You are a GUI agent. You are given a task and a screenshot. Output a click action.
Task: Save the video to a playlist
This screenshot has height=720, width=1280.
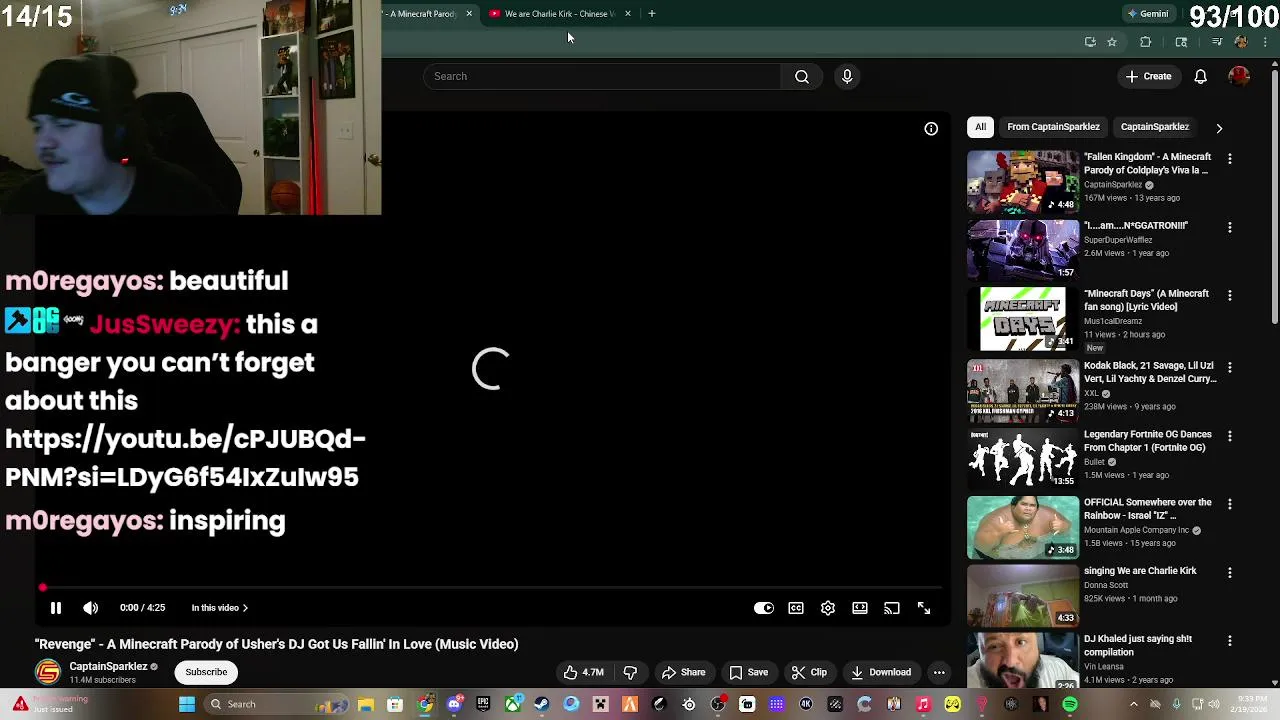748,672
